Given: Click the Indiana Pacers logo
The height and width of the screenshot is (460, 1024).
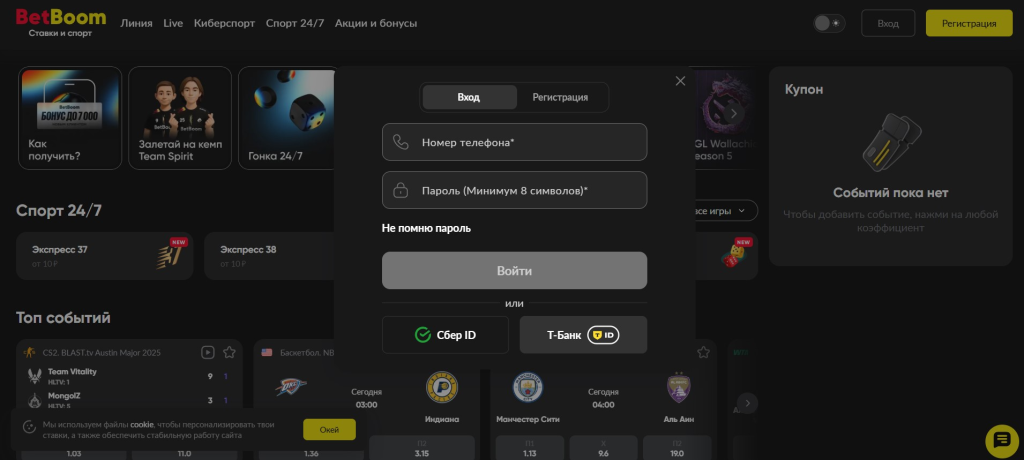Looking at the screenshot, I should tap(442, 387).
